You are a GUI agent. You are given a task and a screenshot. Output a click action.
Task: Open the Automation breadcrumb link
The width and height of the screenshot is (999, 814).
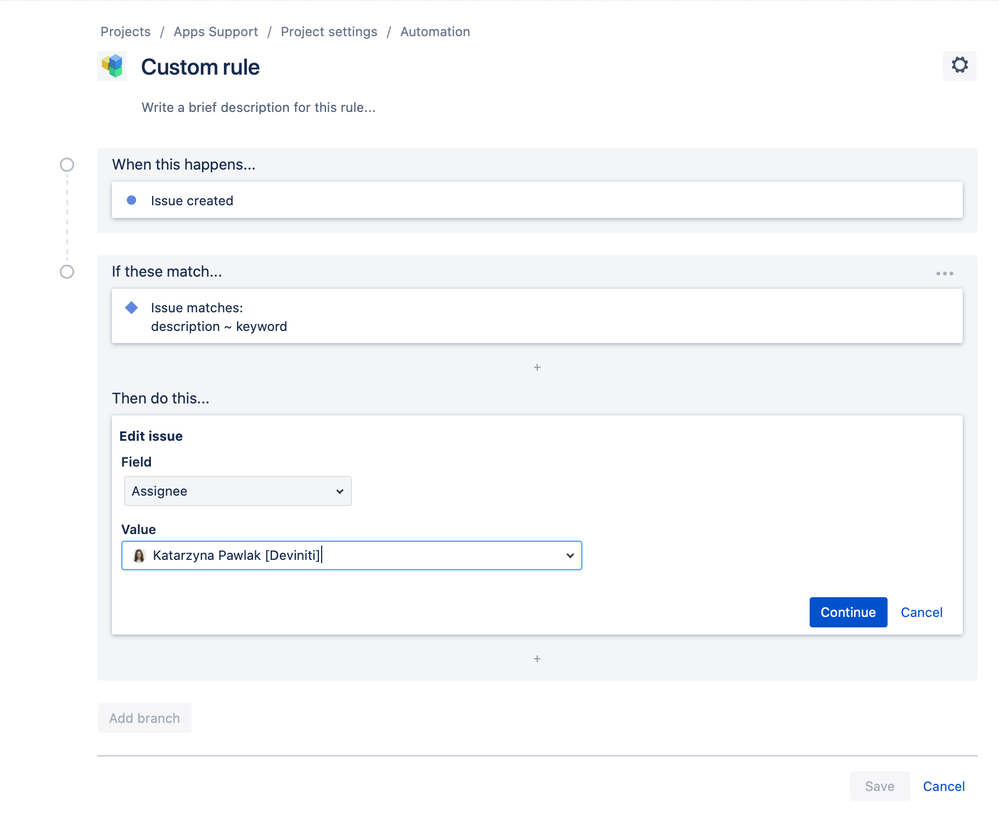point(435,32)
